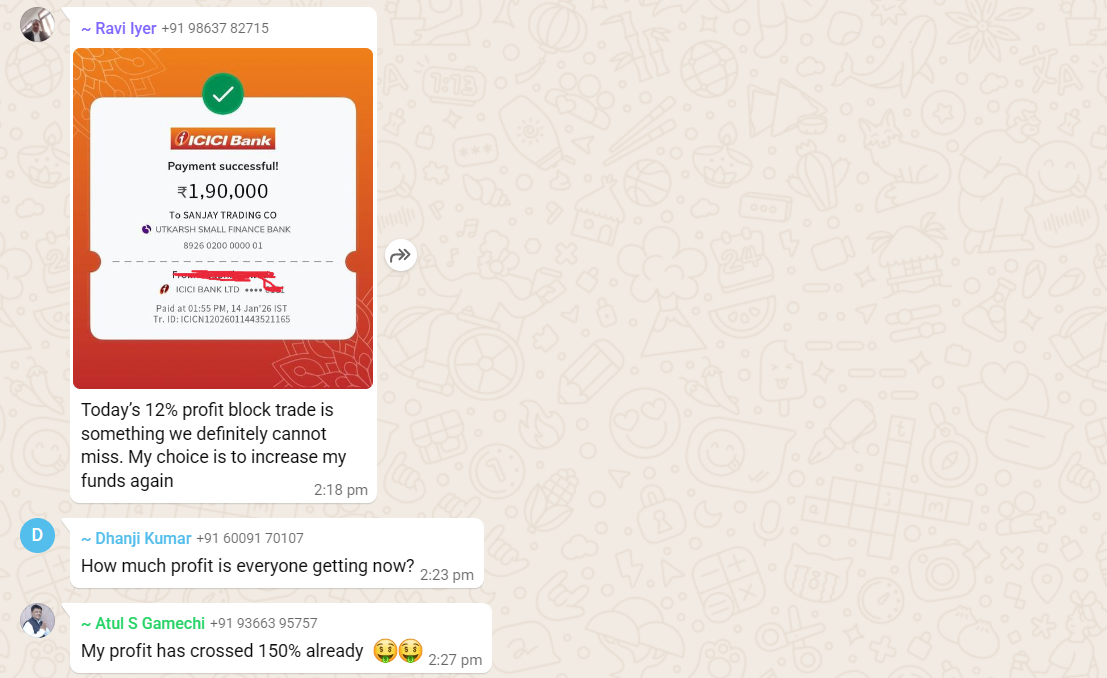This screenshot has width=1107, height=678.
Task: Click the first money-mouth emoji in Atul's message
Action: [x=385, y=650]
